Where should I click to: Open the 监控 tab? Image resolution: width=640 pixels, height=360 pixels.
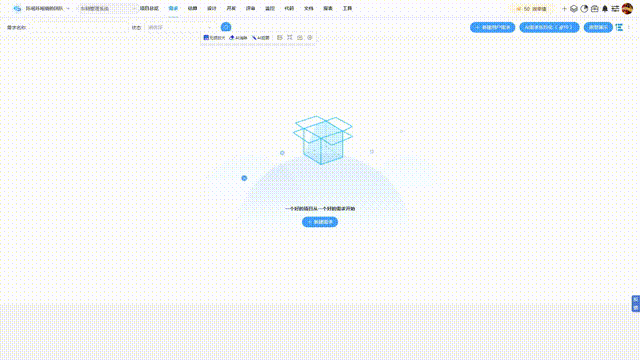pos(270,8)
